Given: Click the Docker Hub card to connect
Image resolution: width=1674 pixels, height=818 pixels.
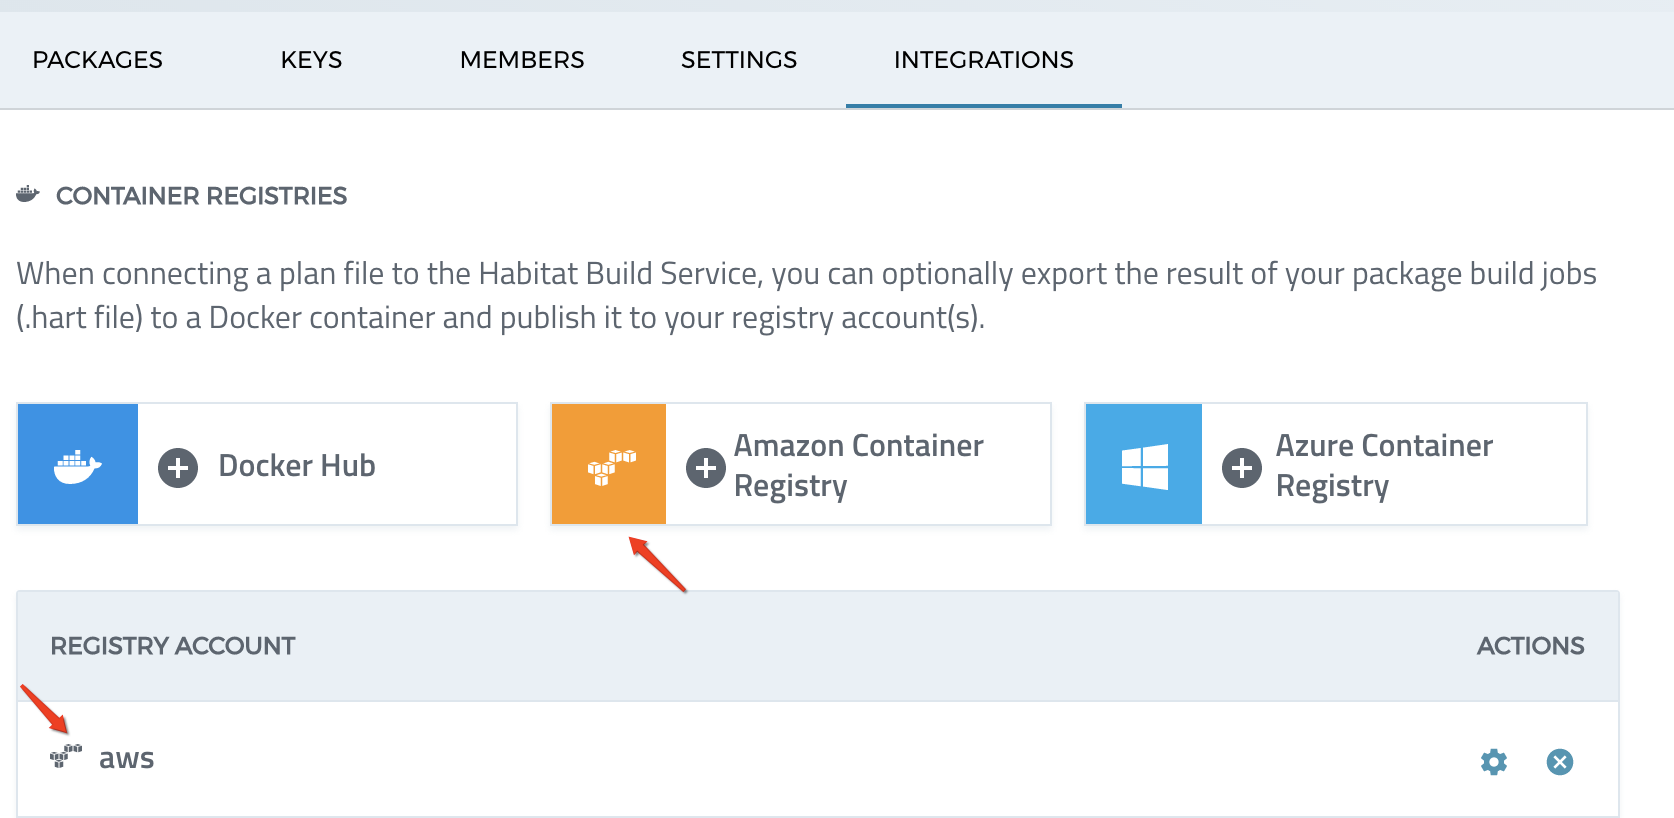Looking at the screenshot, I should tap(296, 465).
